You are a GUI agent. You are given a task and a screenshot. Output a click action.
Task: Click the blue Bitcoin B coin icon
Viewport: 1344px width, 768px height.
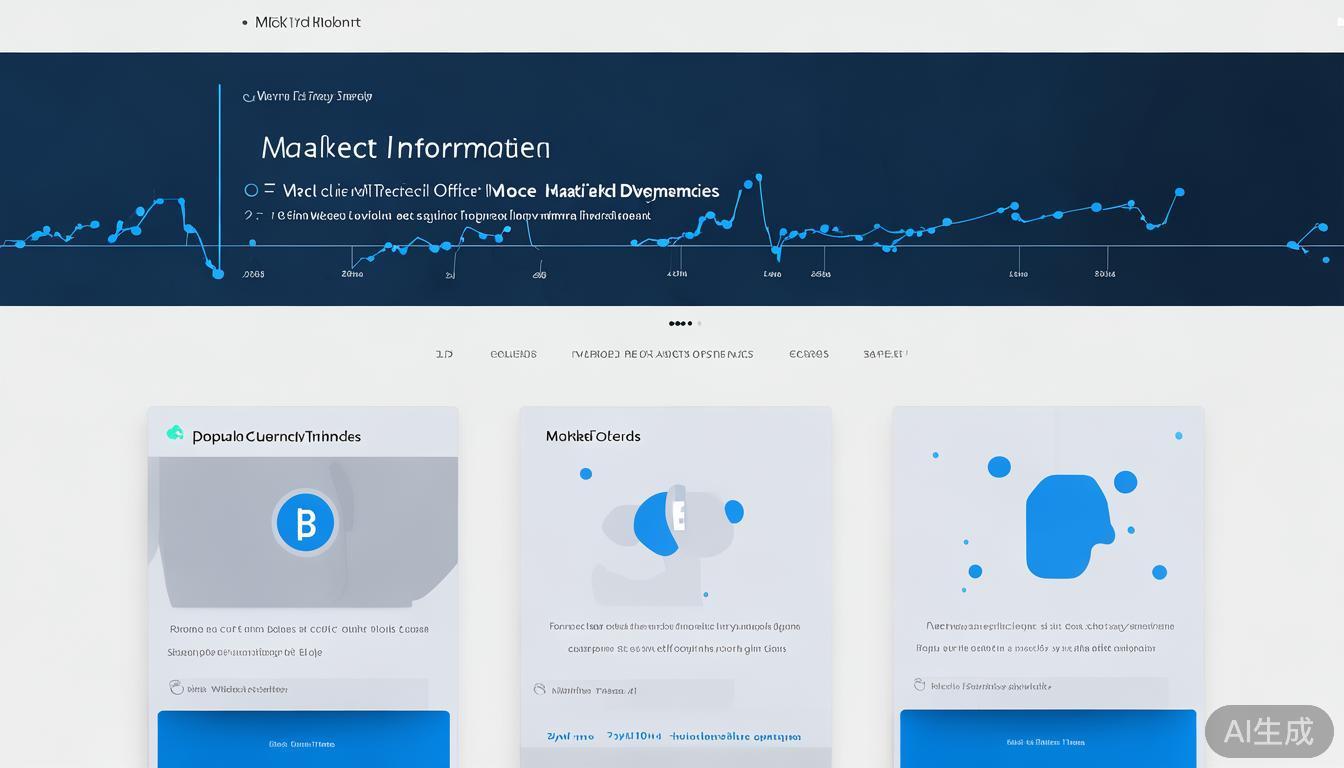coord(305,522)
